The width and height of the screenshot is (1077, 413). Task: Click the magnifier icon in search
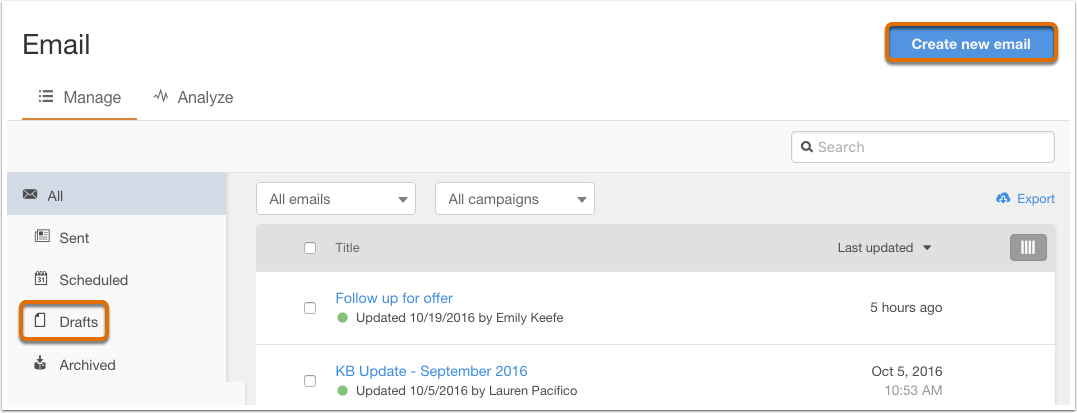pos(807,147)
